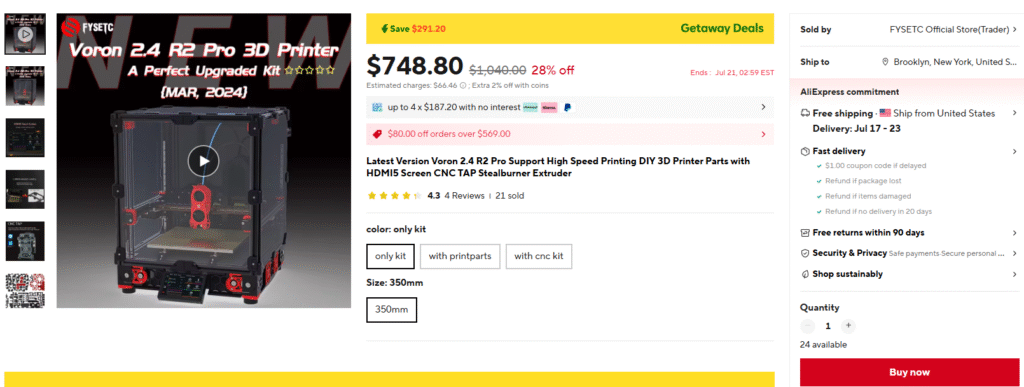Click the PayPal icon in installment row
This screenshot has width=1024, height=387.
click(x=567, y=107)
